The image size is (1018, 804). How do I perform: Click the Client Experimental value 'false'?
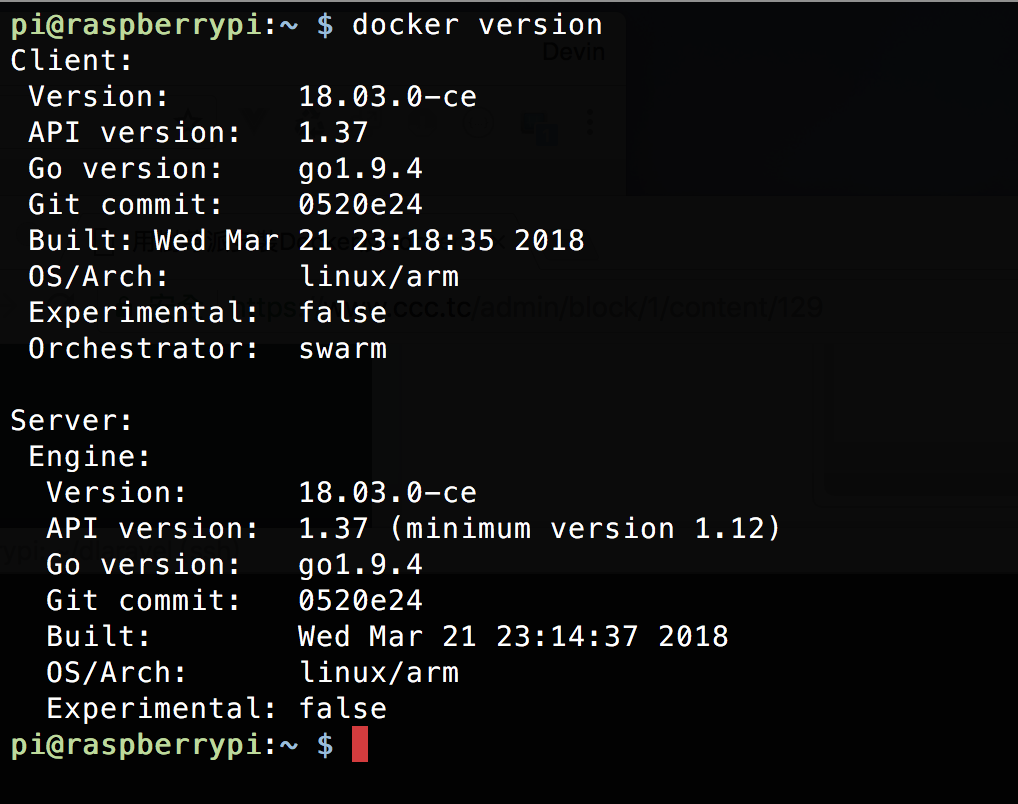343,313
